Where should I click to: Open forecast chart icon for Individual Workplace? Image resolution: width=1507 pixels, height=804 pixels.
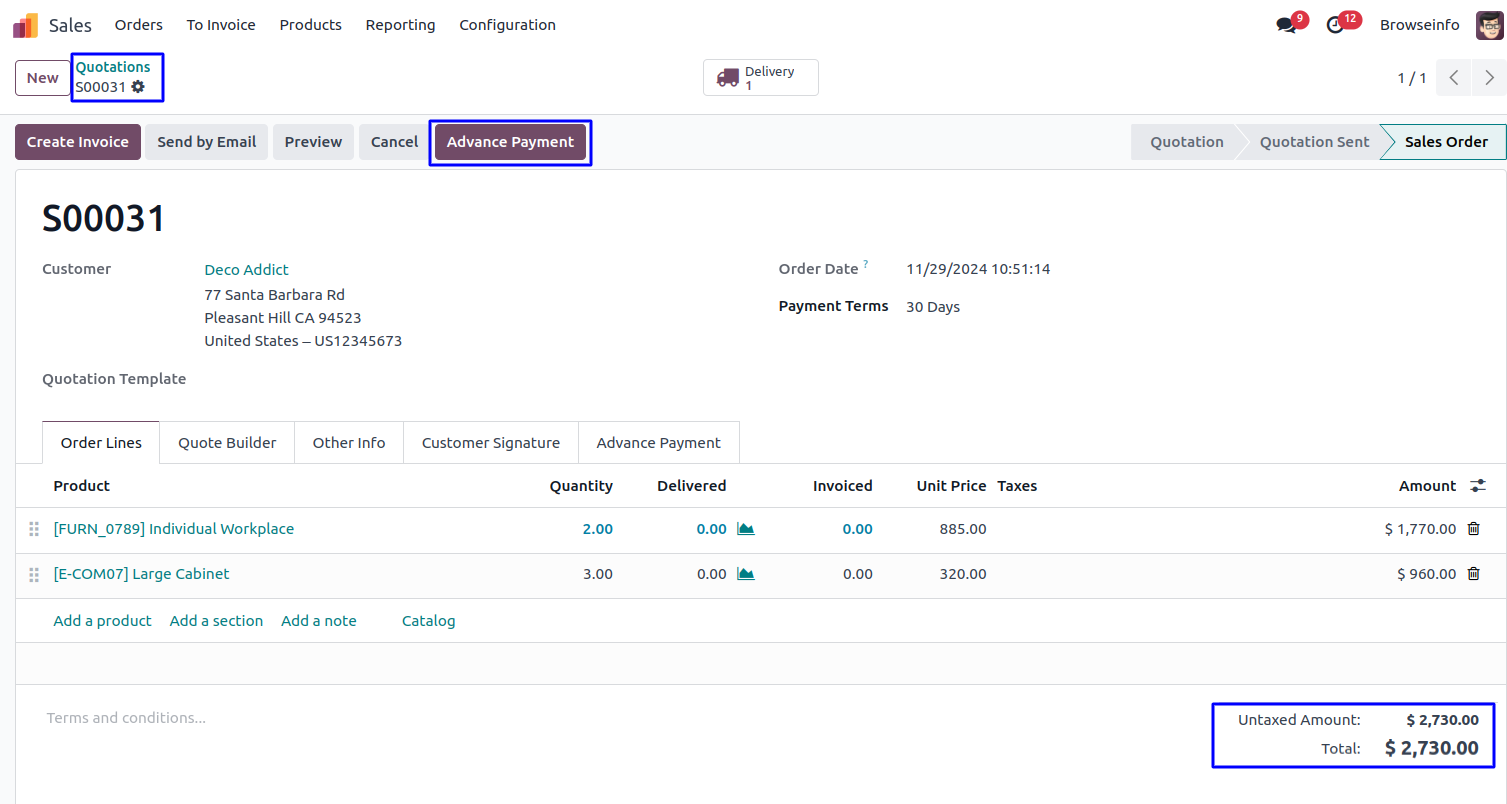pos(745,529)
